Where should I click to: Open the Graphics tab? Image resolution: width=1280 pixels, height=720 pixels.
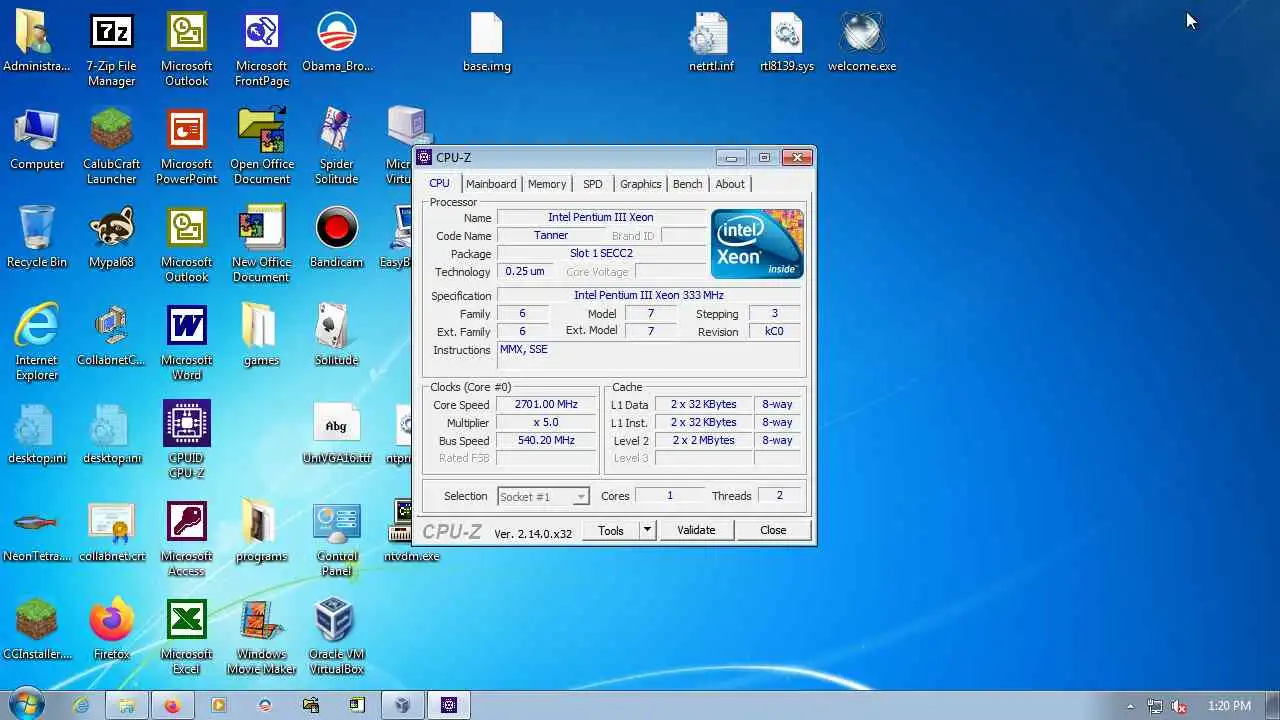(640, 184)
